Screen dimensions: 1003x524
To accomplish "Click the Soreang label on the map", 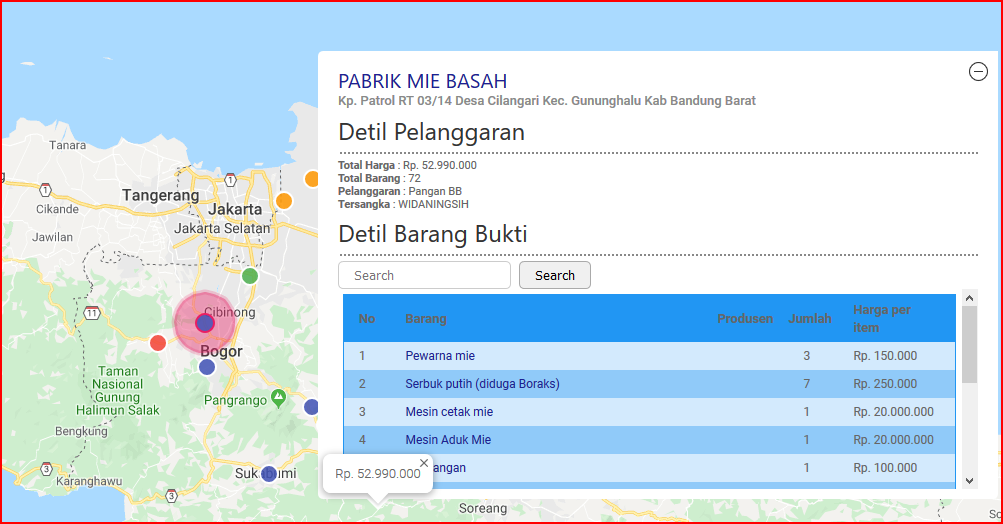I will (483, 509).
